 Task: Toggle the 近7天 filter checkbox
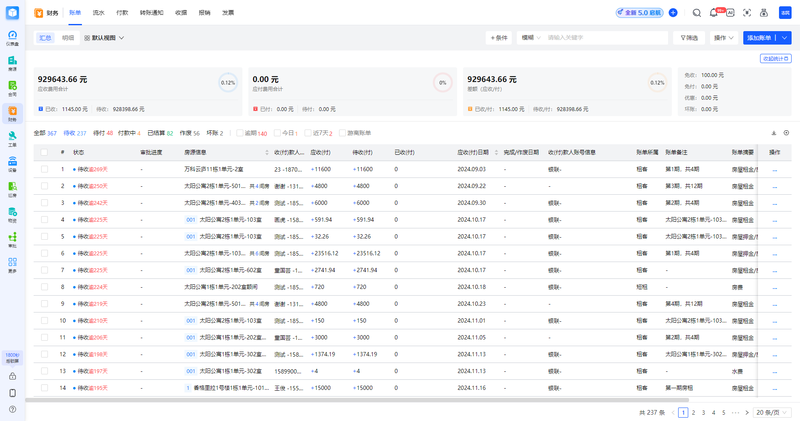308,133
